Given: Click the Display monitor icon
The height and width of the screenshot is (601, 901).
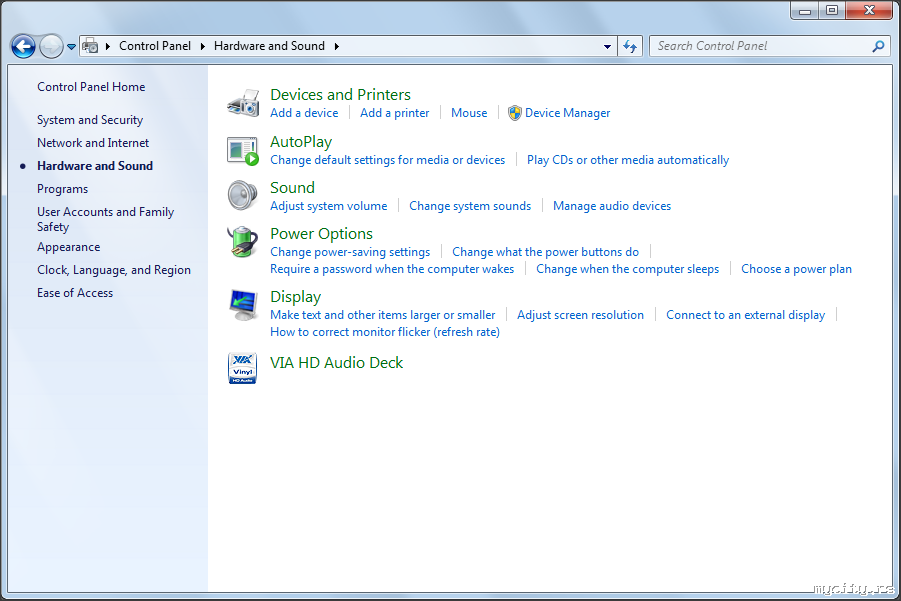Looking at the screenshot, I should 243,305.
